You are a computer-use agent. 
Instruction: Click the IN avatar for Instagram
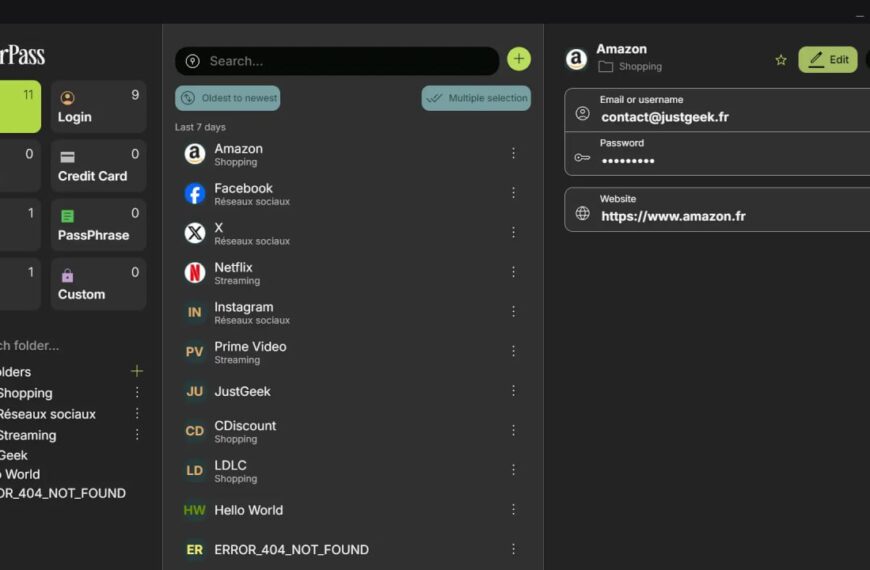point(195,312)
